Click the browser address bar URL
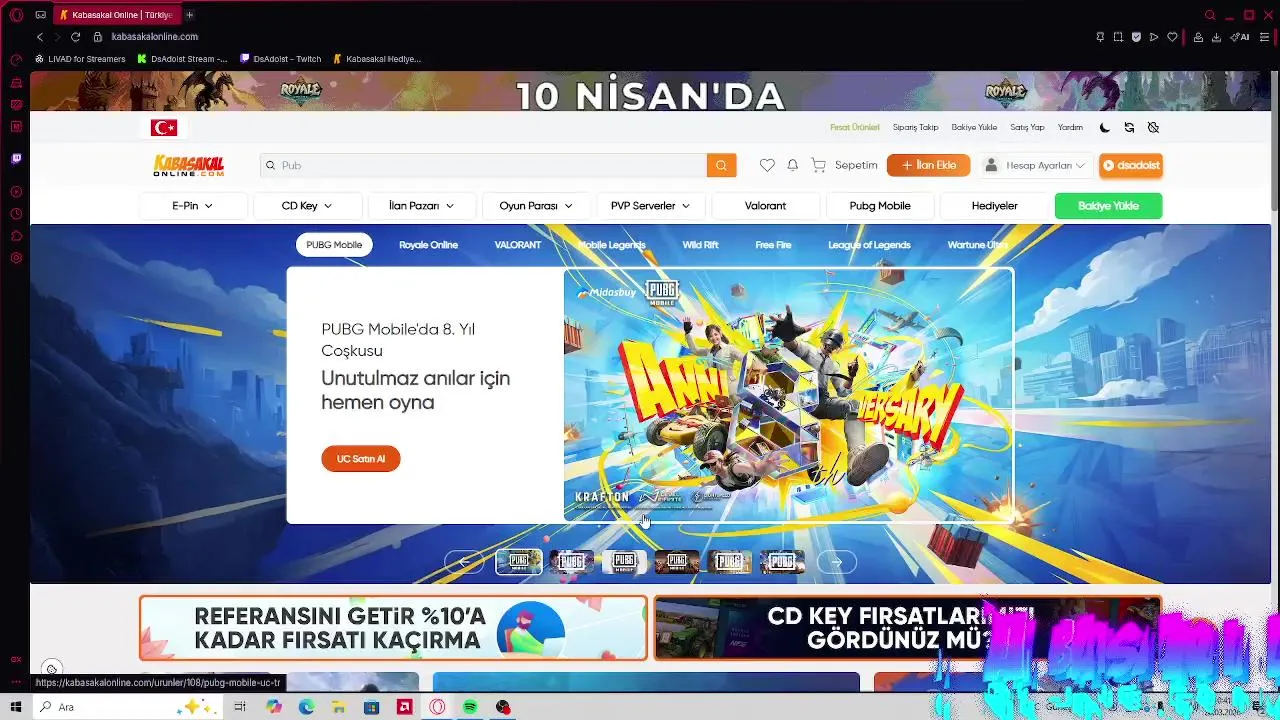This screenshot has width=1280, height=720. [155, 36]
